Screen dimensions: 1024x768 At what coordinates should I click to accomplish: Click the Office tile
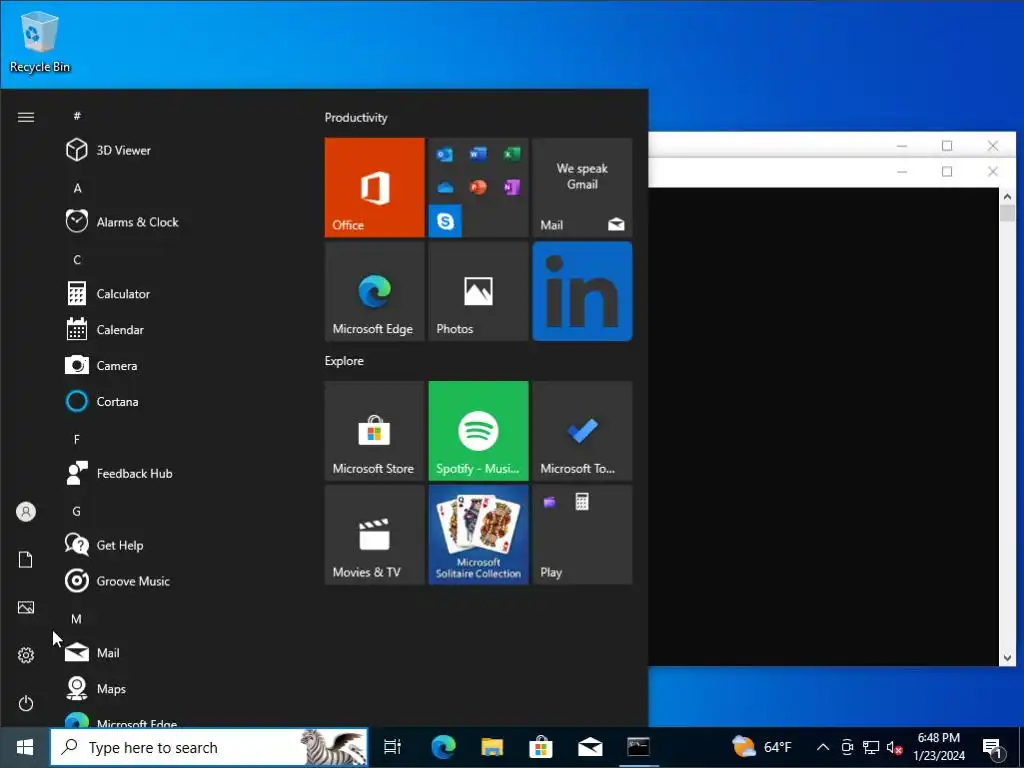(x=374, y=187)
